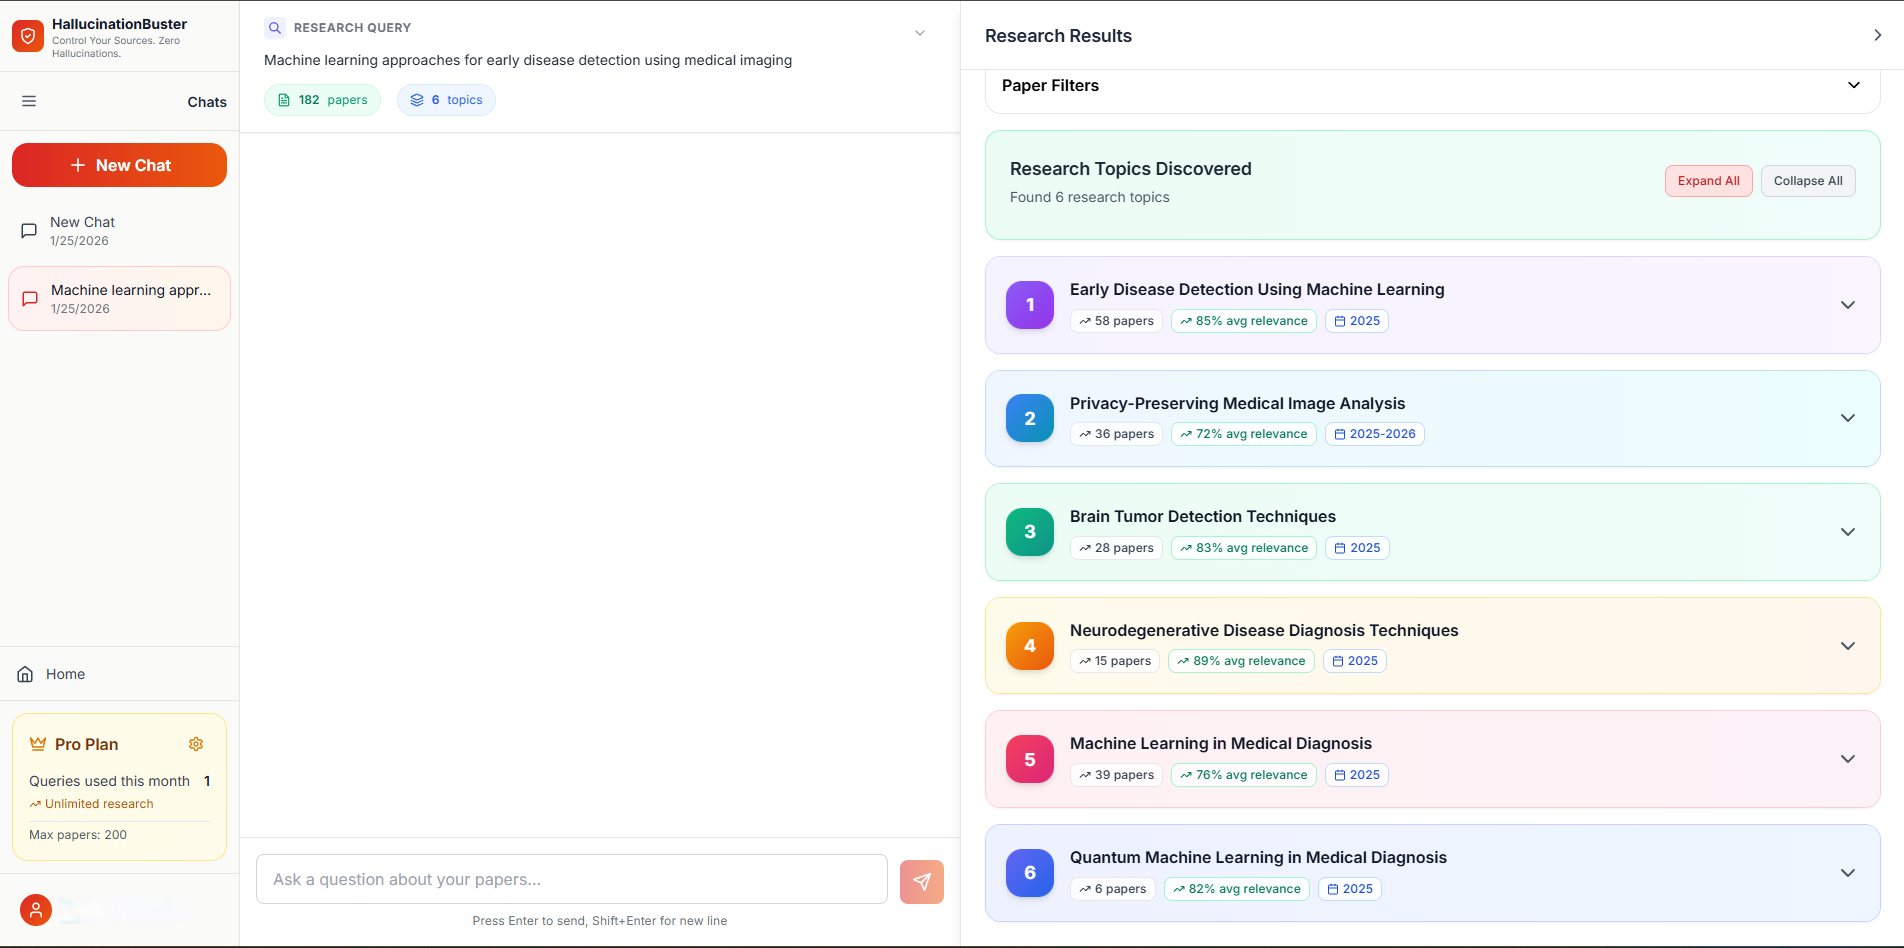Click the paper plane send icon
1904x948 pixels.
pos(921,881)
